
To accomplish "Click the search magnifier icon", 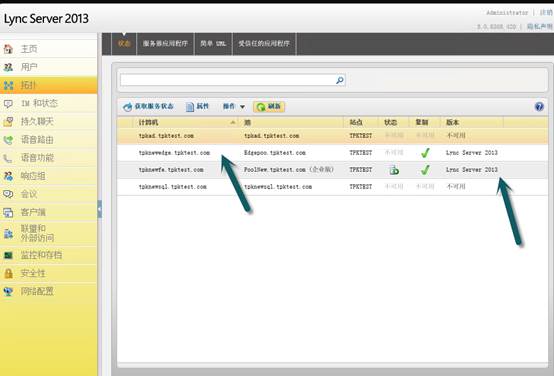I will pyautogui.click(x=340, y=80).
